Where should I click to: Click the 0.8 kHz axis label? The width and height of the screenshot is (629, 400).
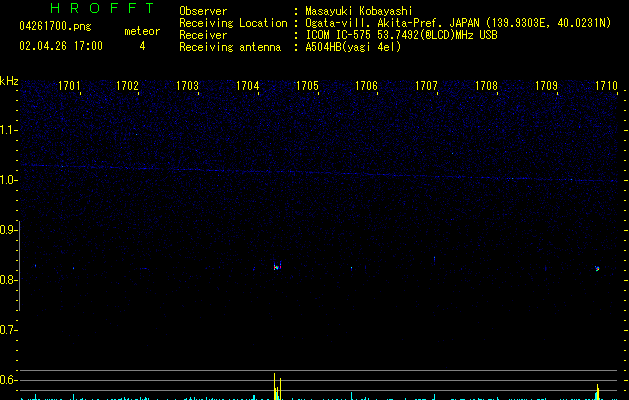coord(8,280)
